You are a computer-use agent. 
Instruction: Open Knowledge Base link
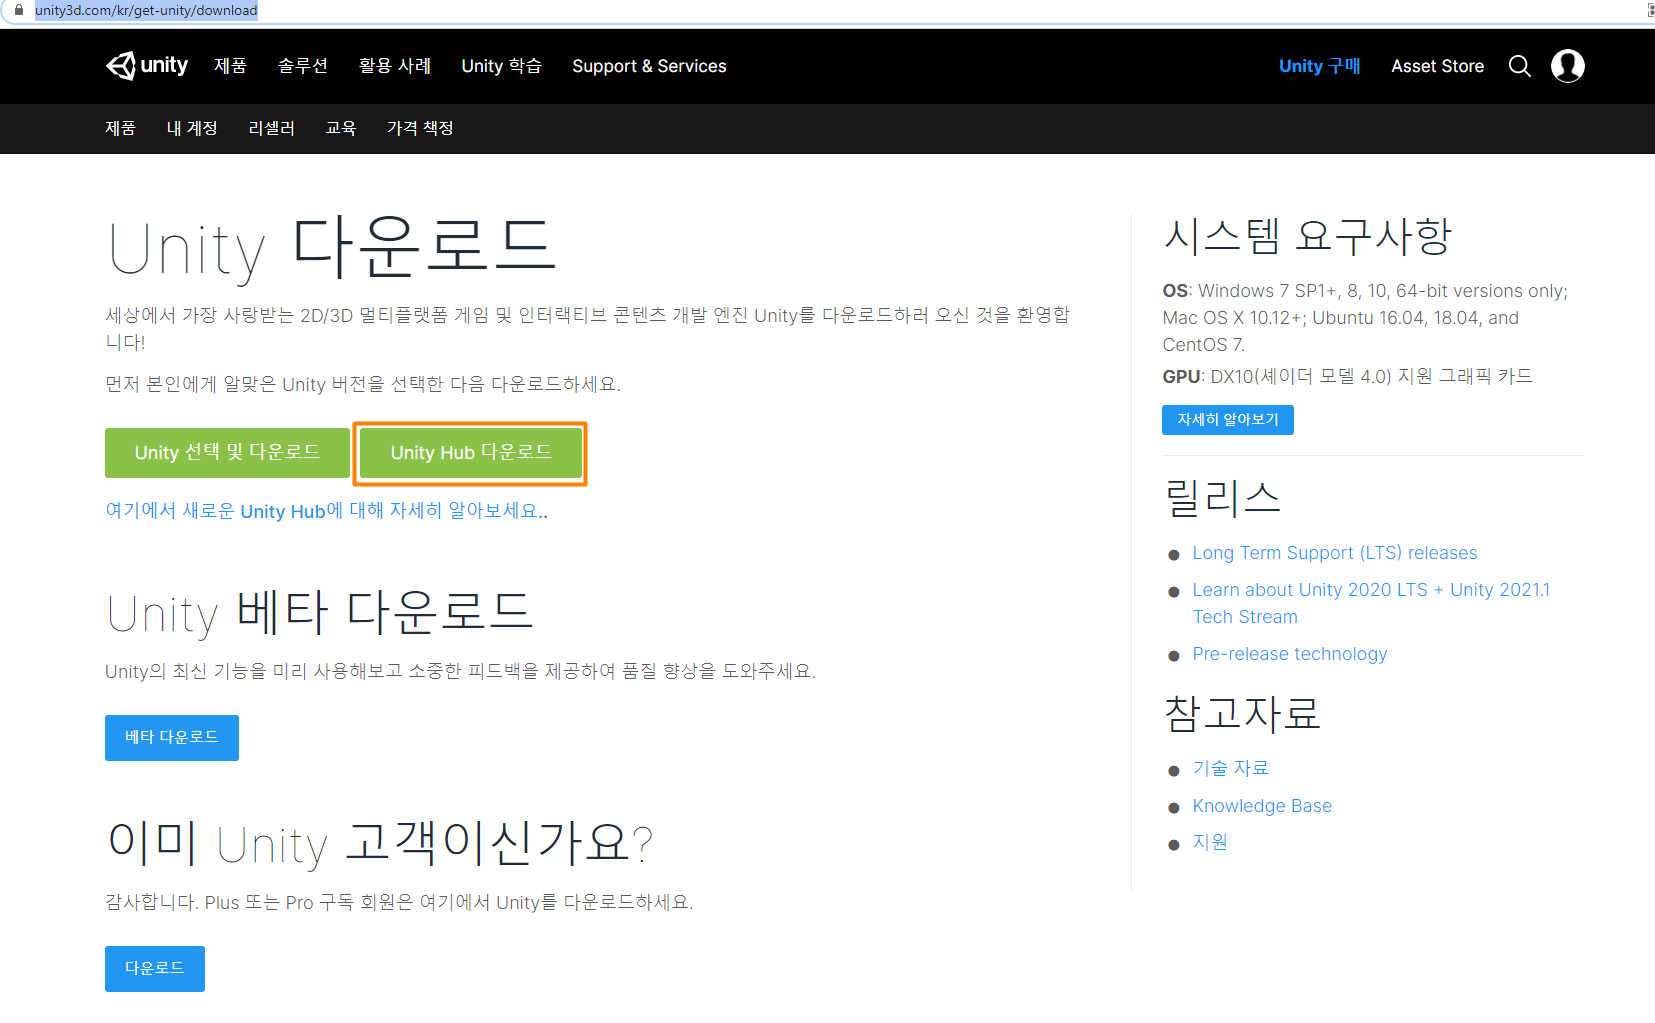point(1261,806)
